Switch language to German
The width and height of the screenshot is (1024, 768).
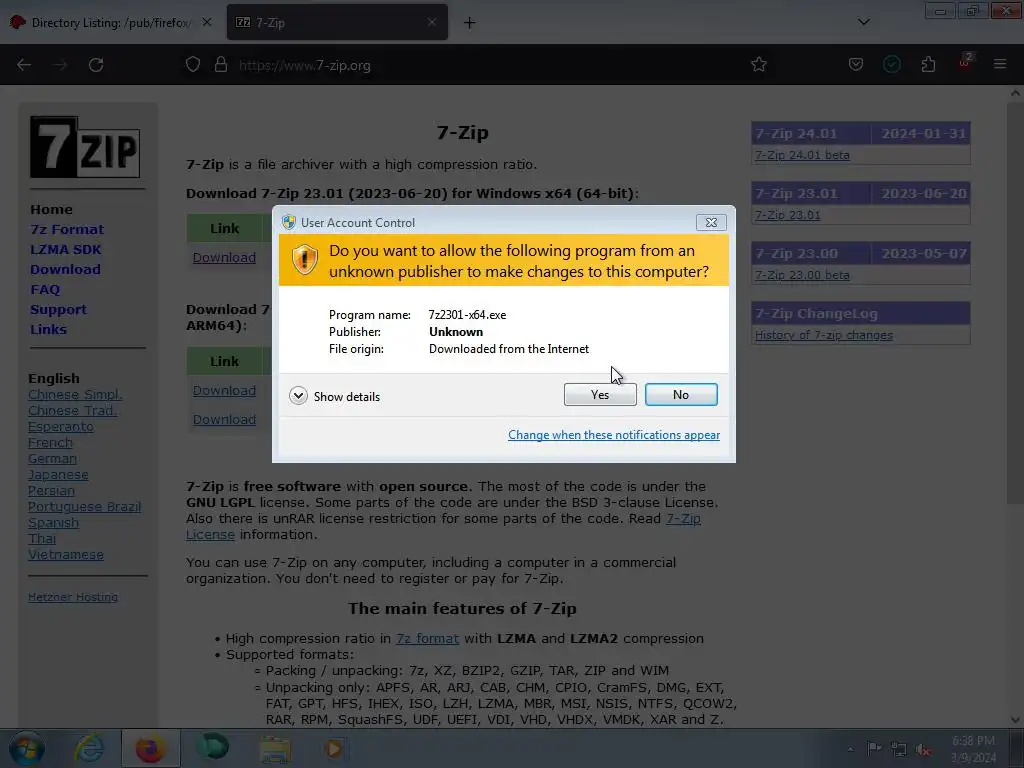52,458
